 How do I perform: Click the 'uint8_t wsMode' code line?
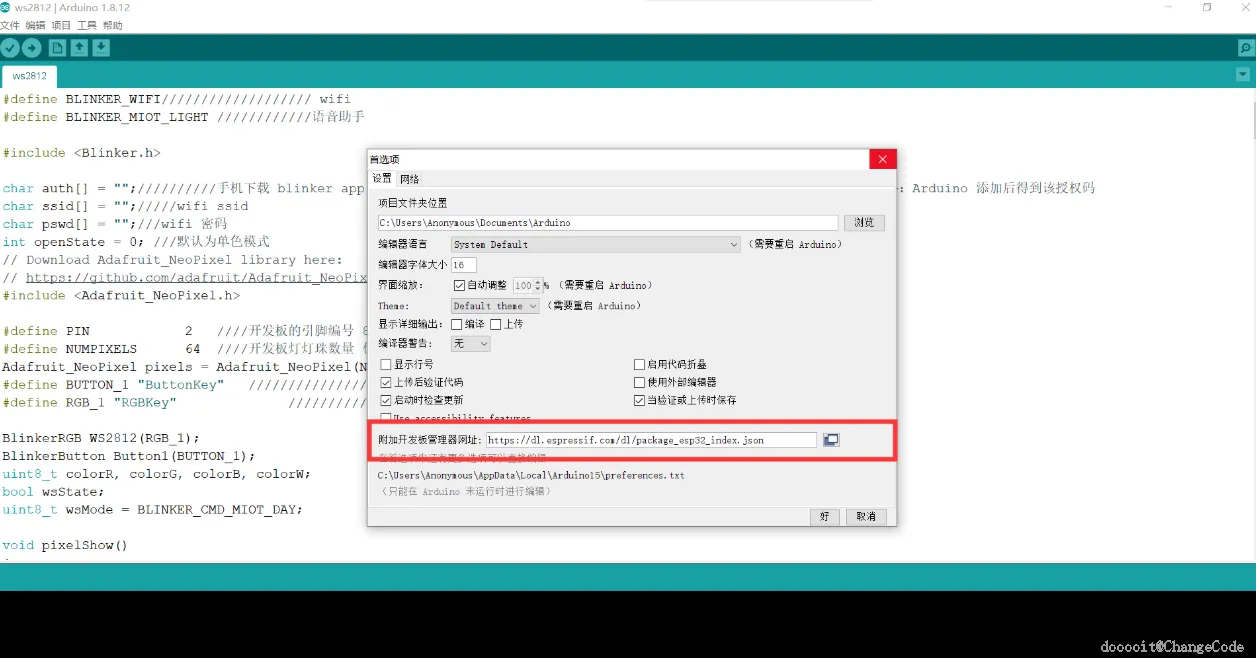pyautogui.click(x=151, y=510)
